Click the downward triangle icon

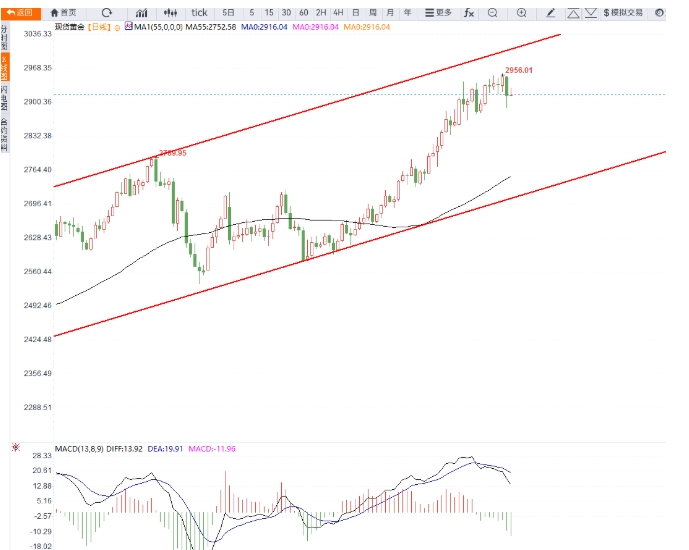[x=591, y=13]
